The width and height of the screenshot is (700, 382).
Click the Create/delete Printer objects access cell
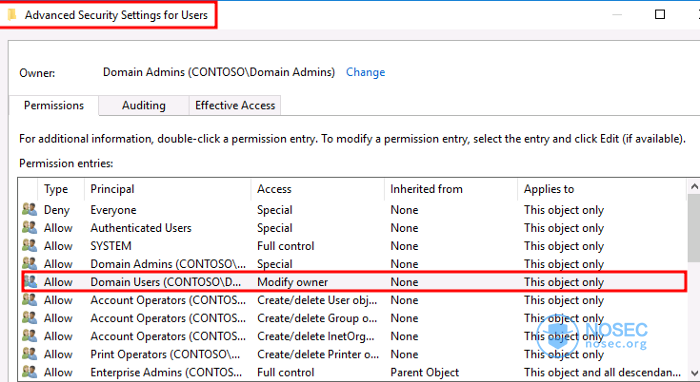(318, 354)
